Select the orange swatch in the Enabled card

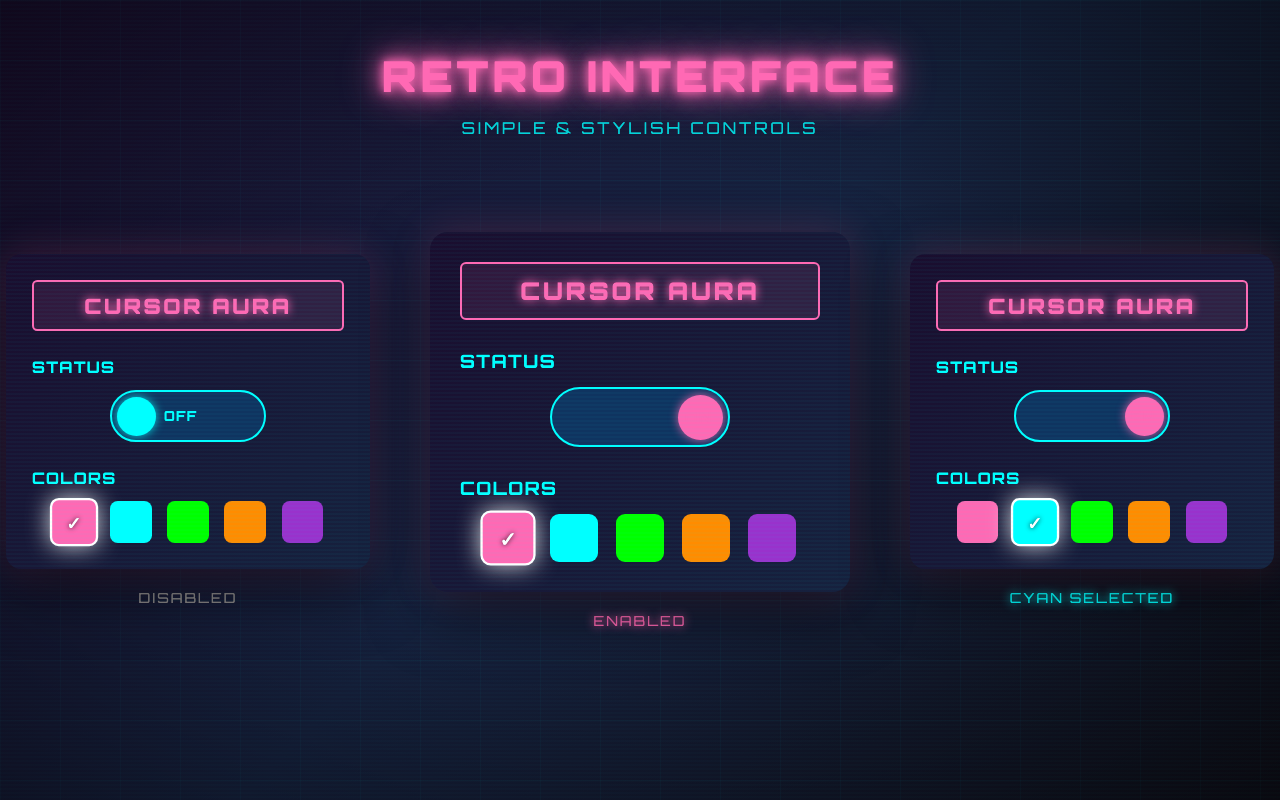click(x=705, y=538)
